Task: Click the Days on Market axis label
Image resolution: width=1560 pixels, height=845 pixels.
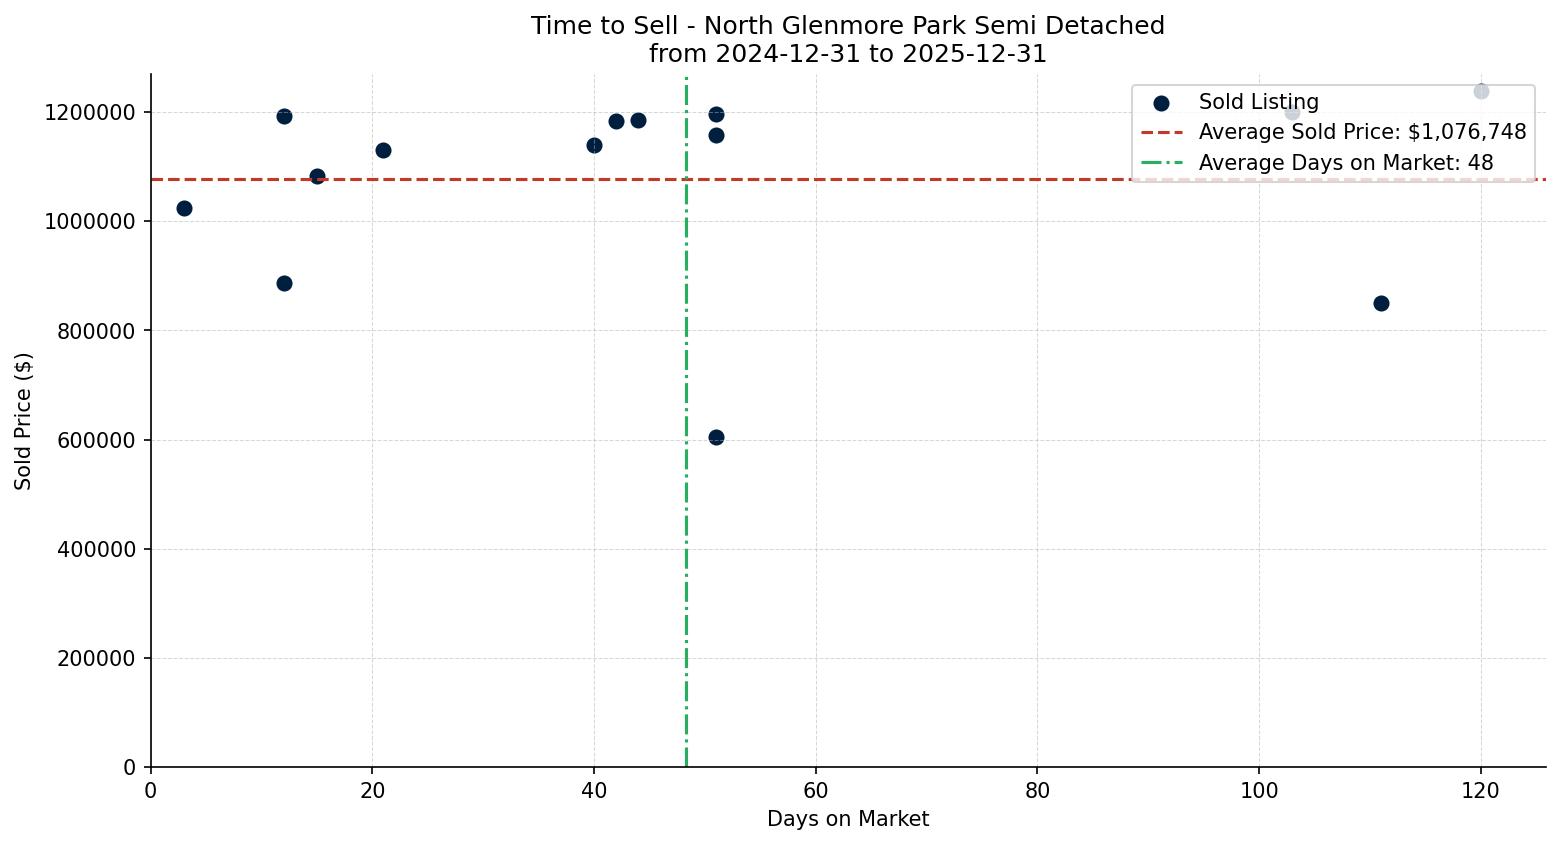Action: tap(847, 819)
